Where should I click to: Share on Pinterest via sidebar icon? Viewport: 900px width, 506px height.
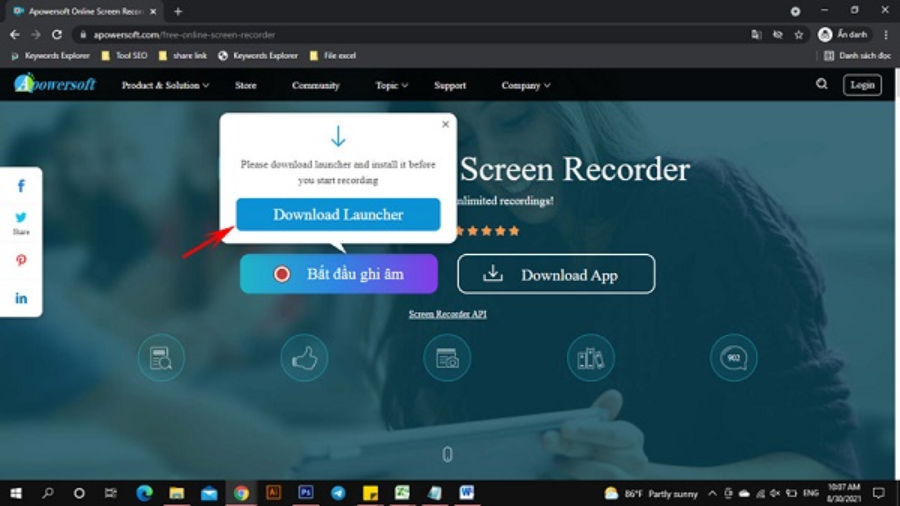21,260
